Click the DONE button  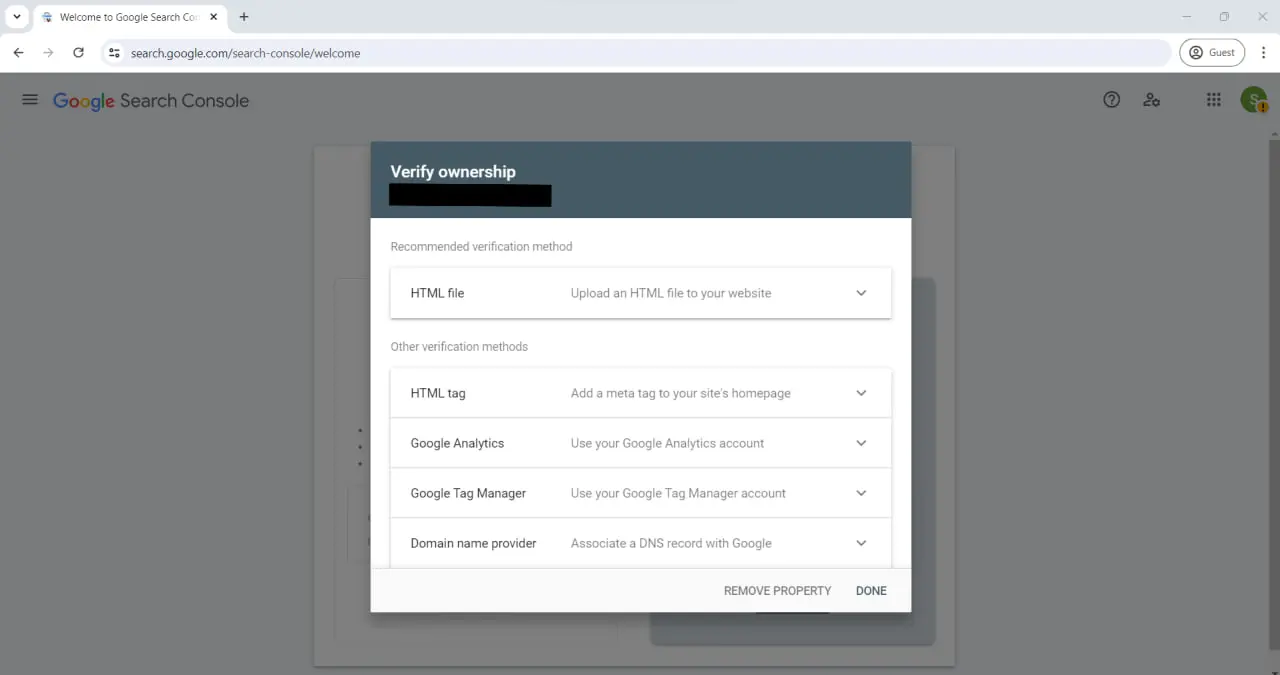tap(871, 591)
